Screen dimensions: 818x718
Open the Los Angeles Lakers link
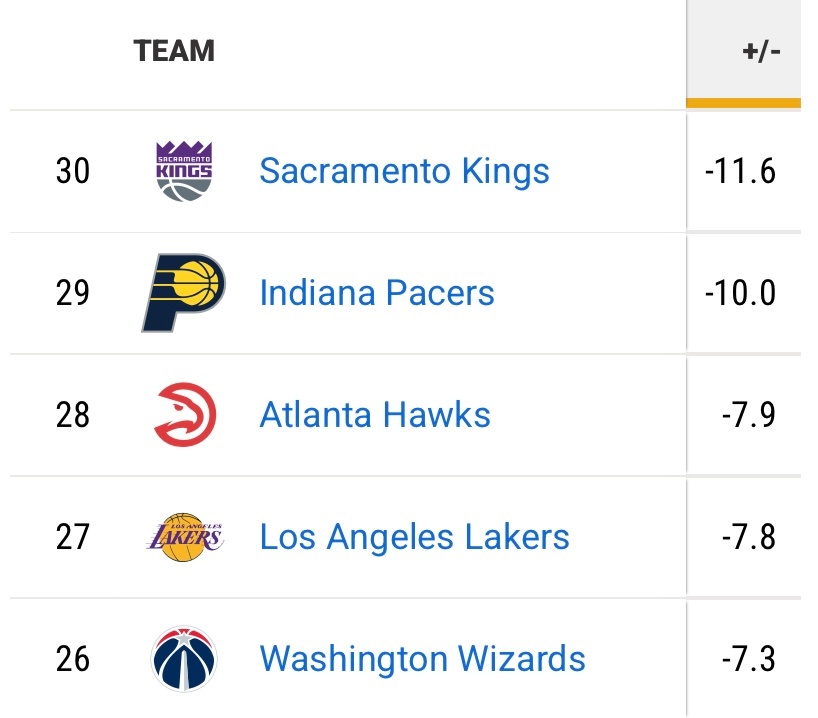(x=414, y=537)
